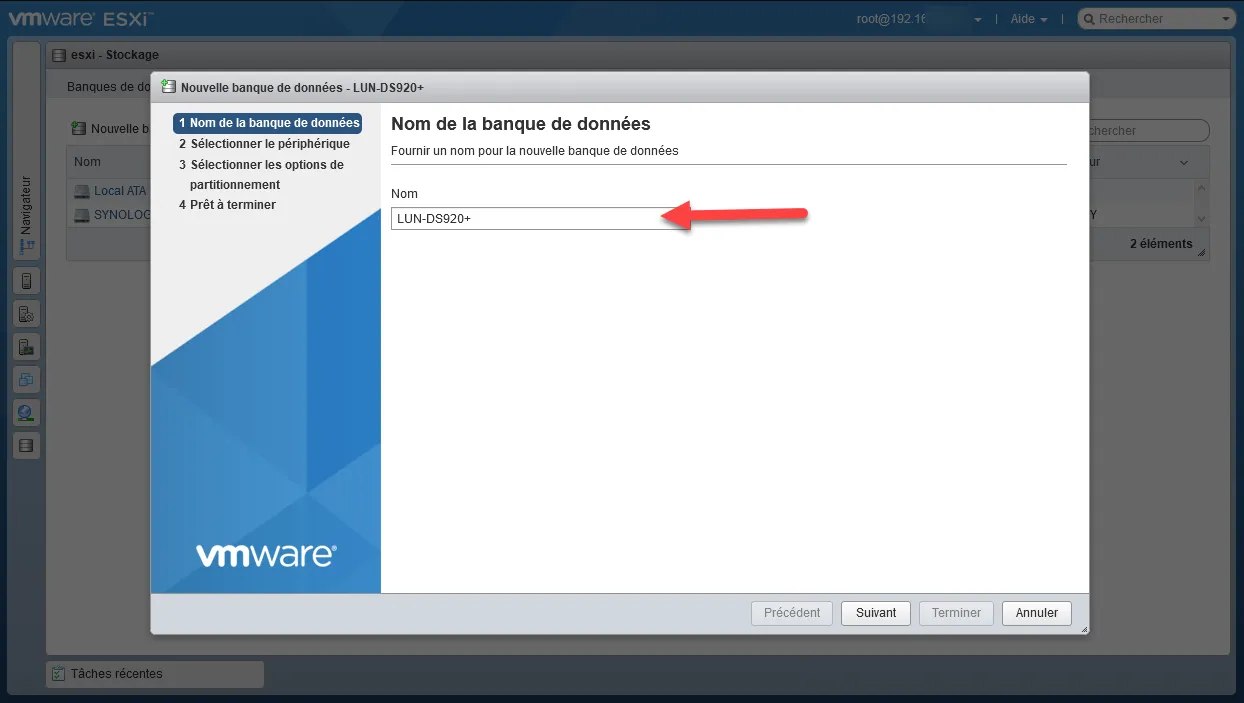1244x703 pixels.
Task: Click the search magnifier icon in header
Action: pyautogui.click(x=1089, y=19)
